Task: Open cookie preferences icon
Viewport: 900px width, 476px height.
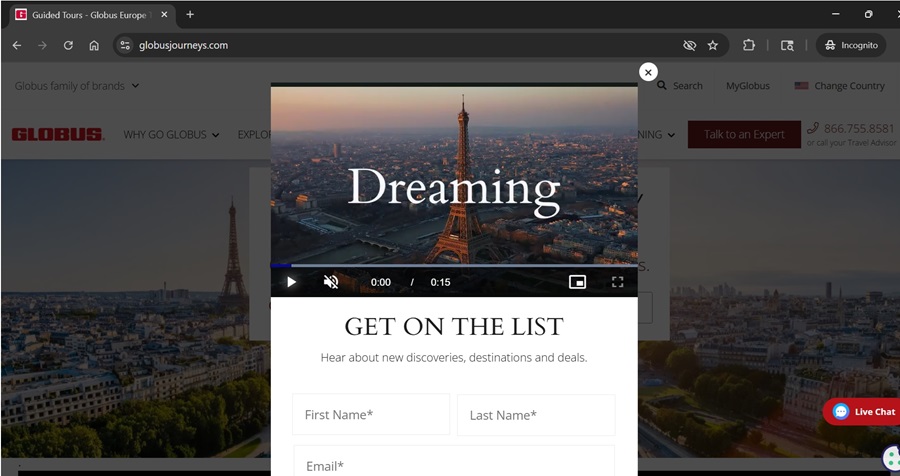Action: 891,457
